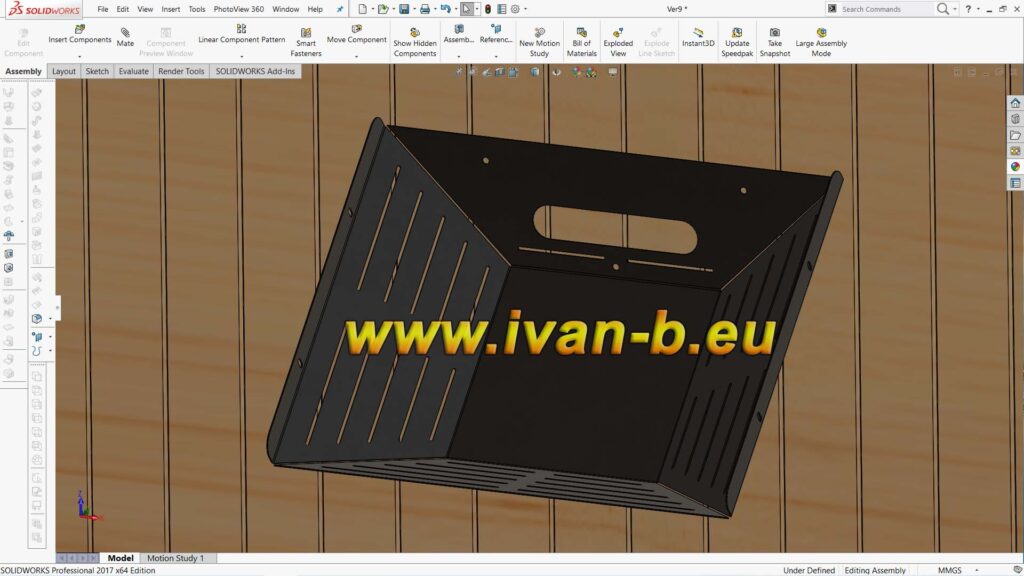Pin the menu bar with the pushpin
The width and height of the screenshot is (1024, 576).
(x=340, y=9)
